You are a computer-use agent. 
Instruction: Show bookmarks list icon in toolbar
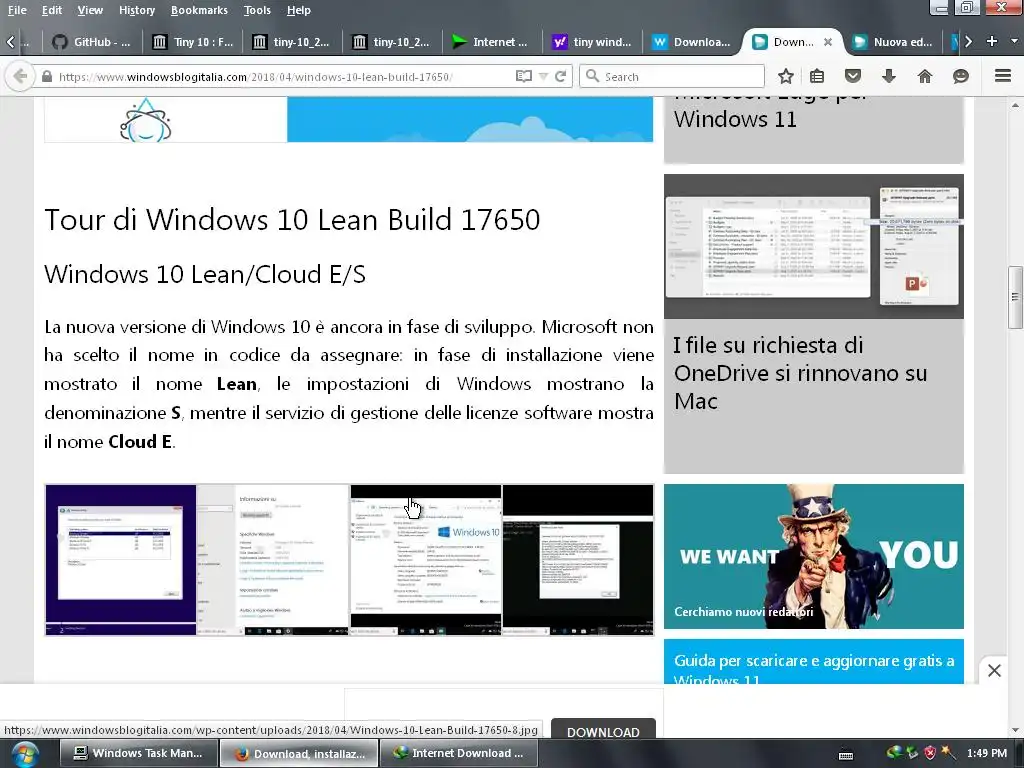tap(816, 76)
